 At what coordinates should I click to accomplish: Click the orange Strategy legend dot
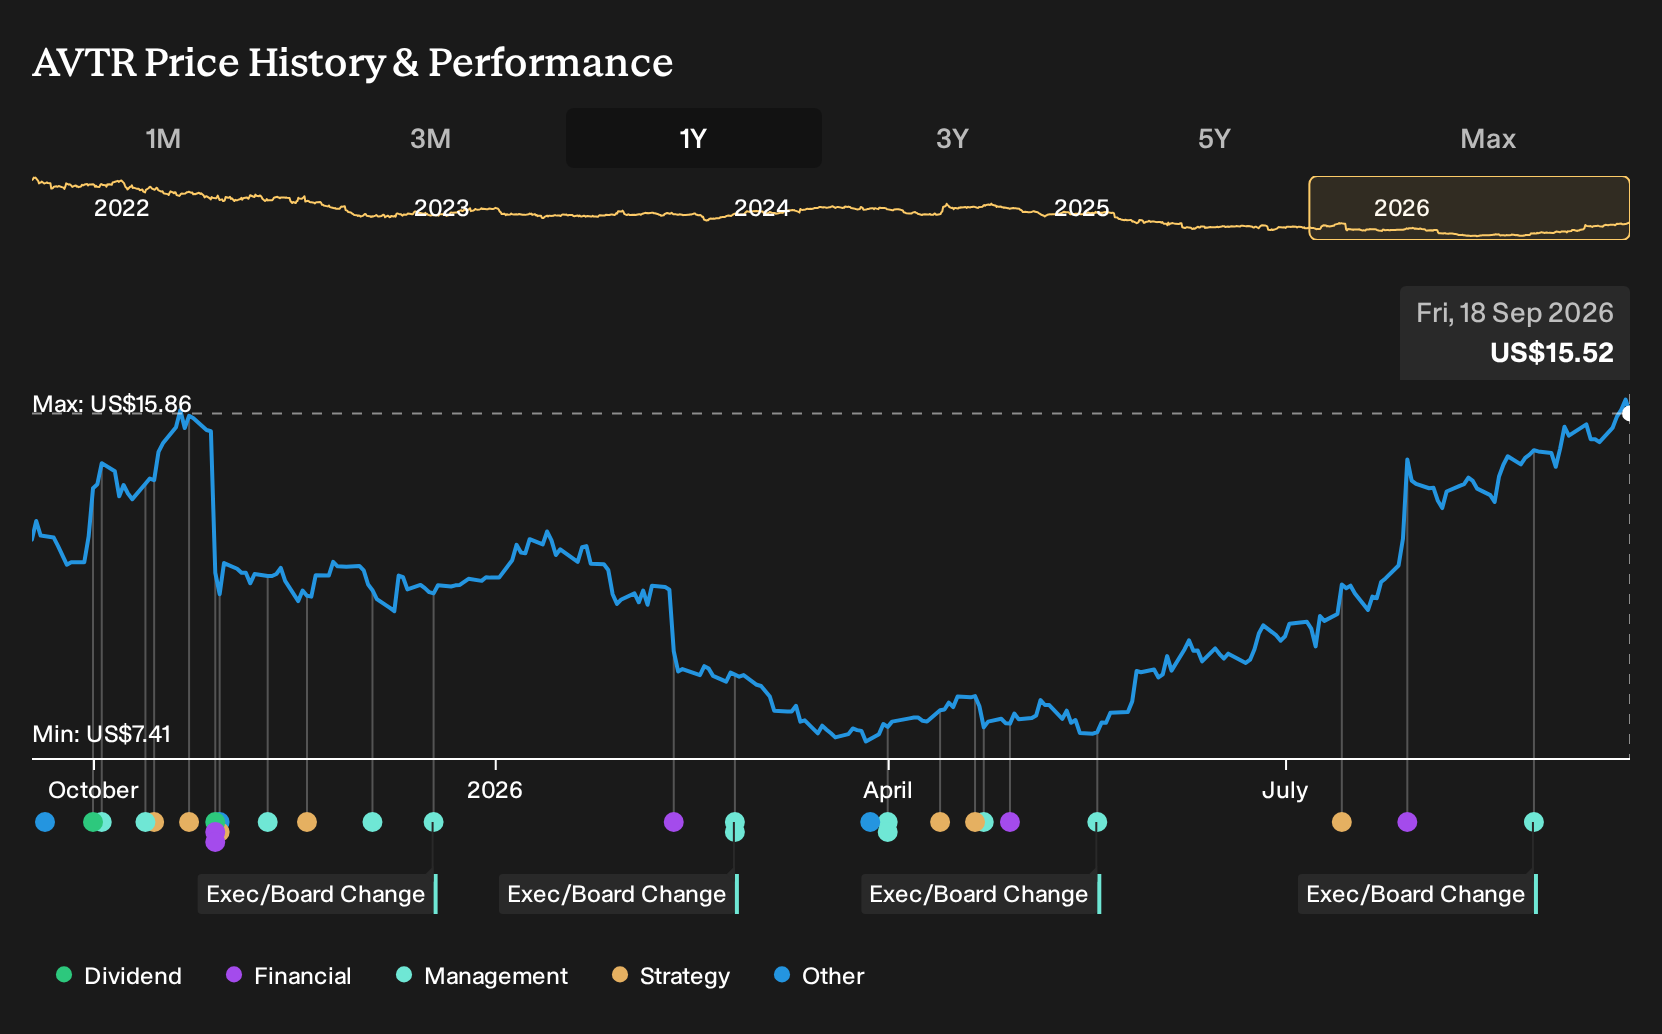pos(620,975)
